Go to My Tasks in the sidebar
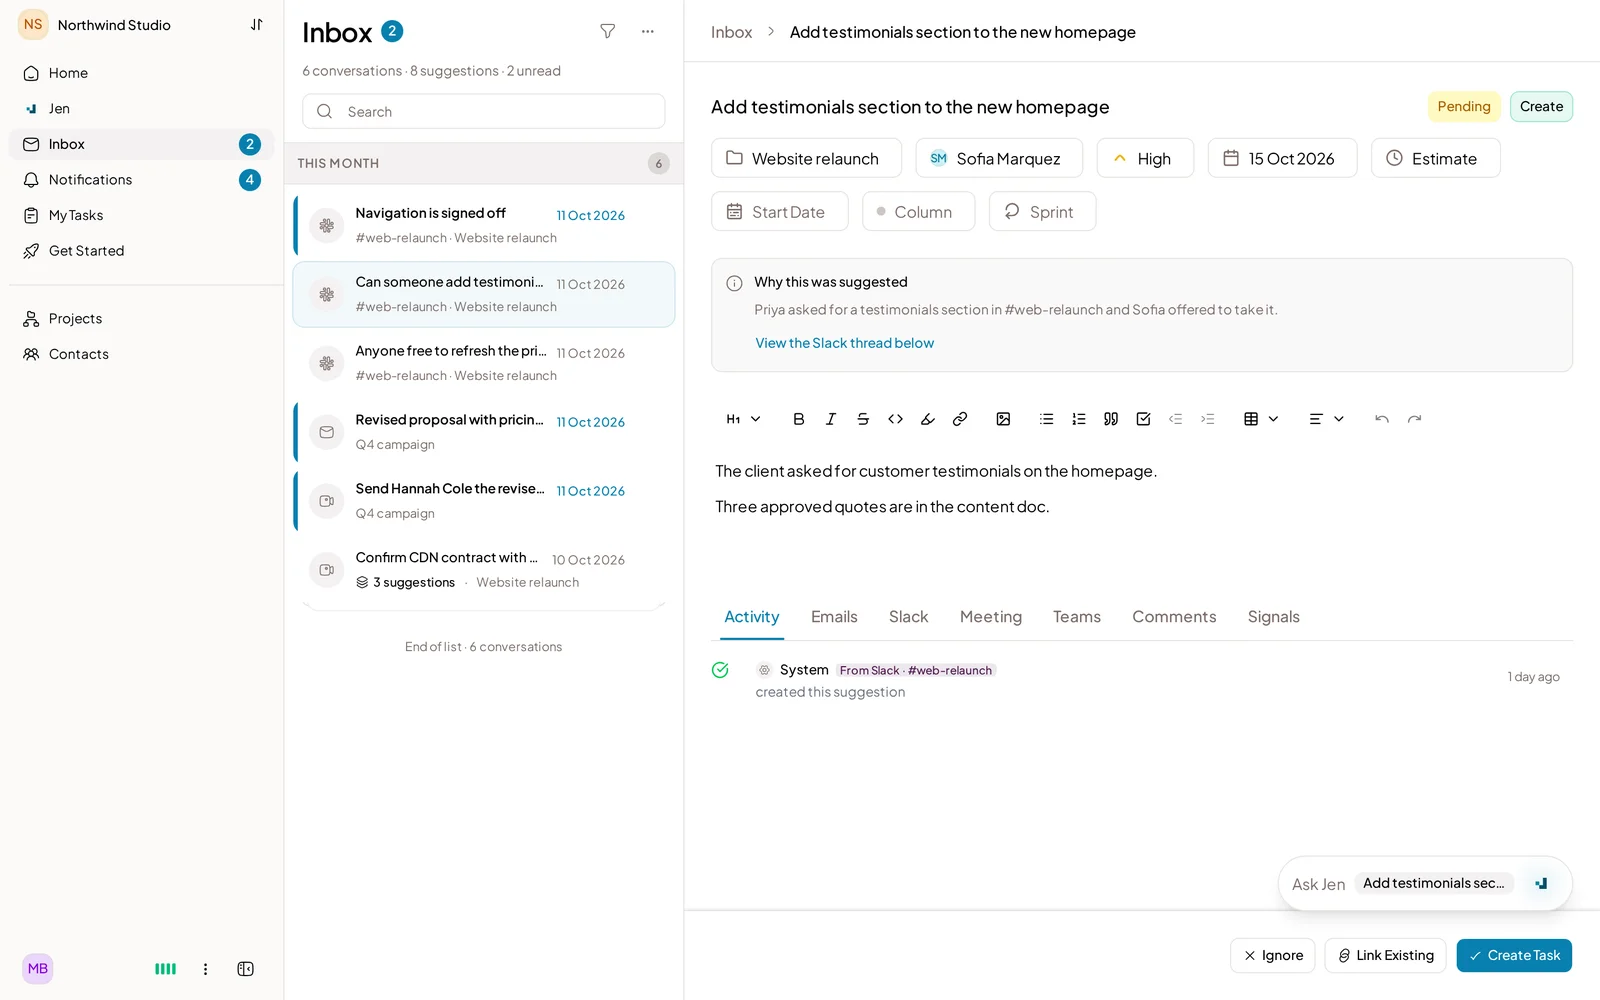Image resolution: width=1600 pixels, height=1000 pixels. click(x=141, y=215)
